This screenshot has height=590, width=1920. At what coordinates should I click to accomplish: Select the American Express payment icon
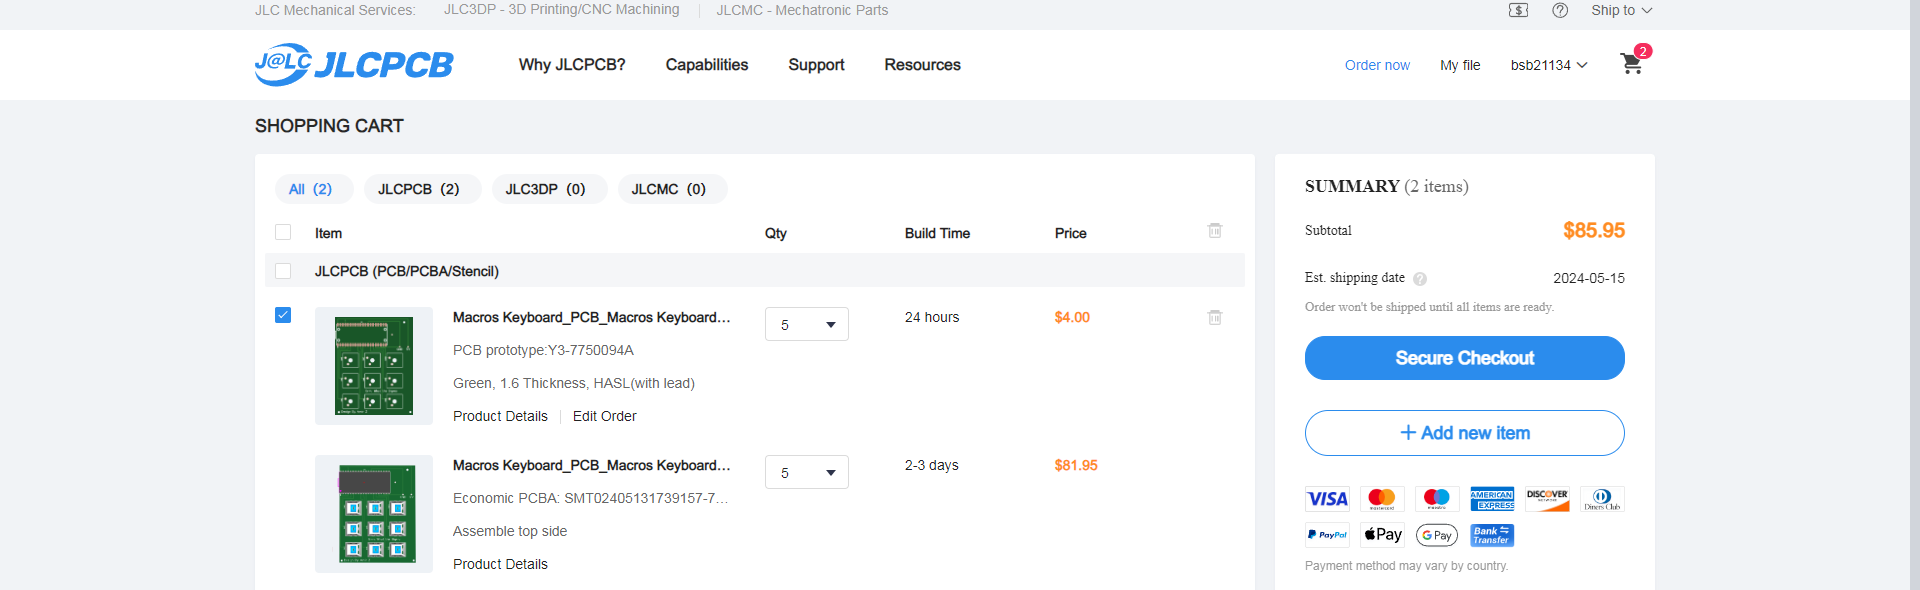coord(1492,499)
